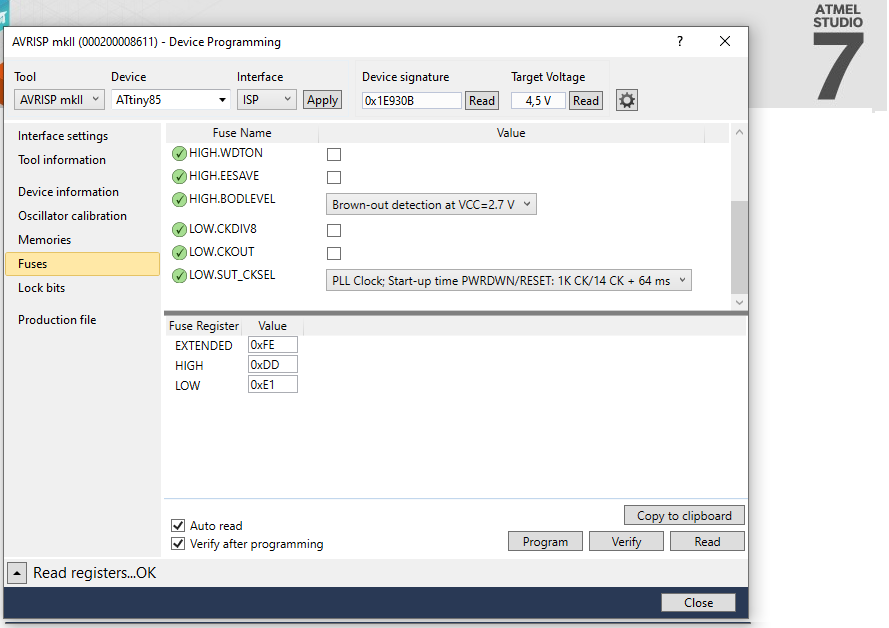Image resolution: width=889 pixels, height=628 pixels.
Task: Click the green check icon beside HIGH.BODLEVEL
Action: [179, 200]
